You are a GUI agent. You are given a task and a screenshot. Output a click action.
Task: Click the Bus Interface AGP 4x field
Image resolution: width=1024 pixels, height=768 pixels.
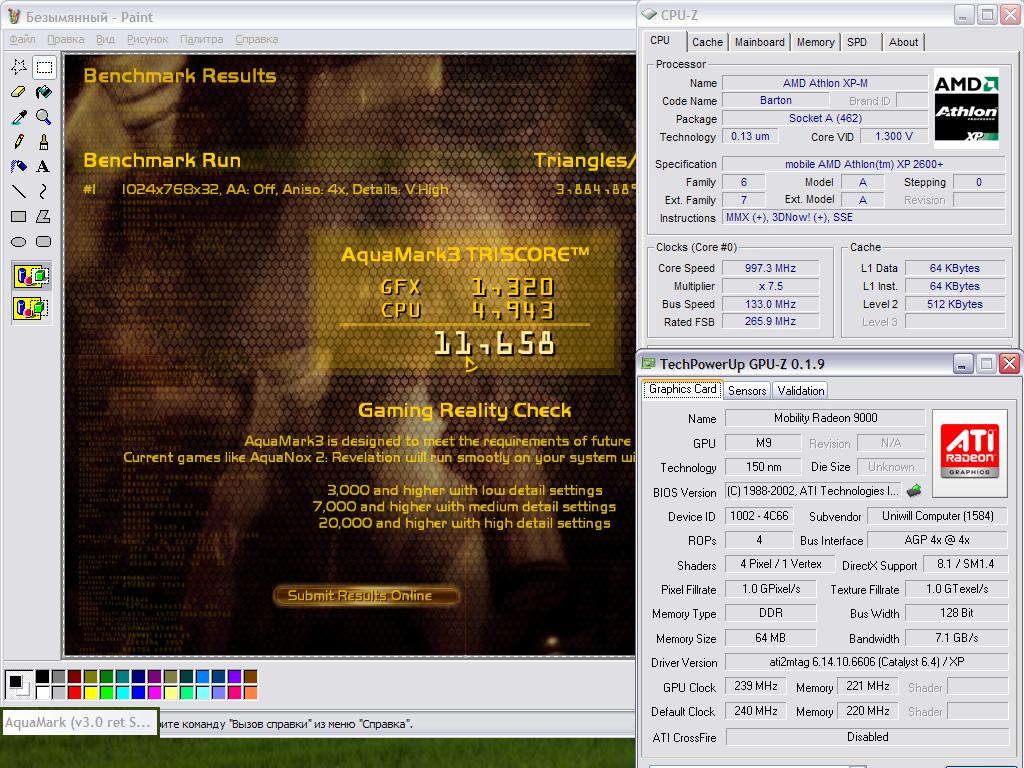(x=937, y=540)
